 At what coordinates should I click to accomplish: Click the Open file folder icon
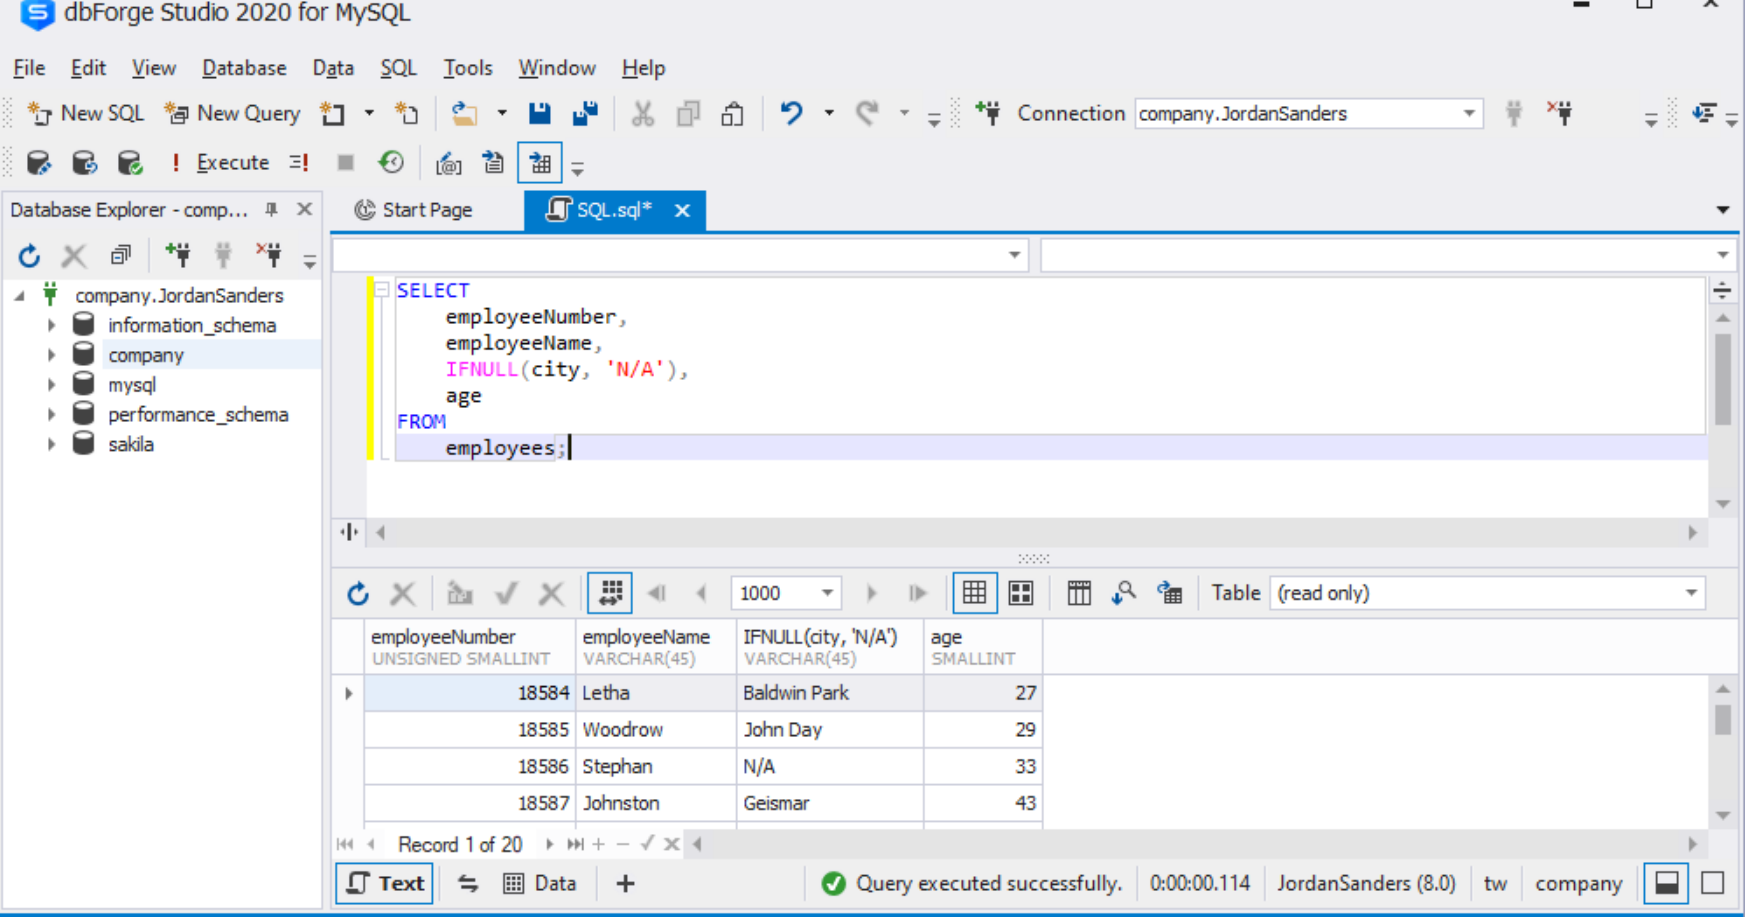464,113
